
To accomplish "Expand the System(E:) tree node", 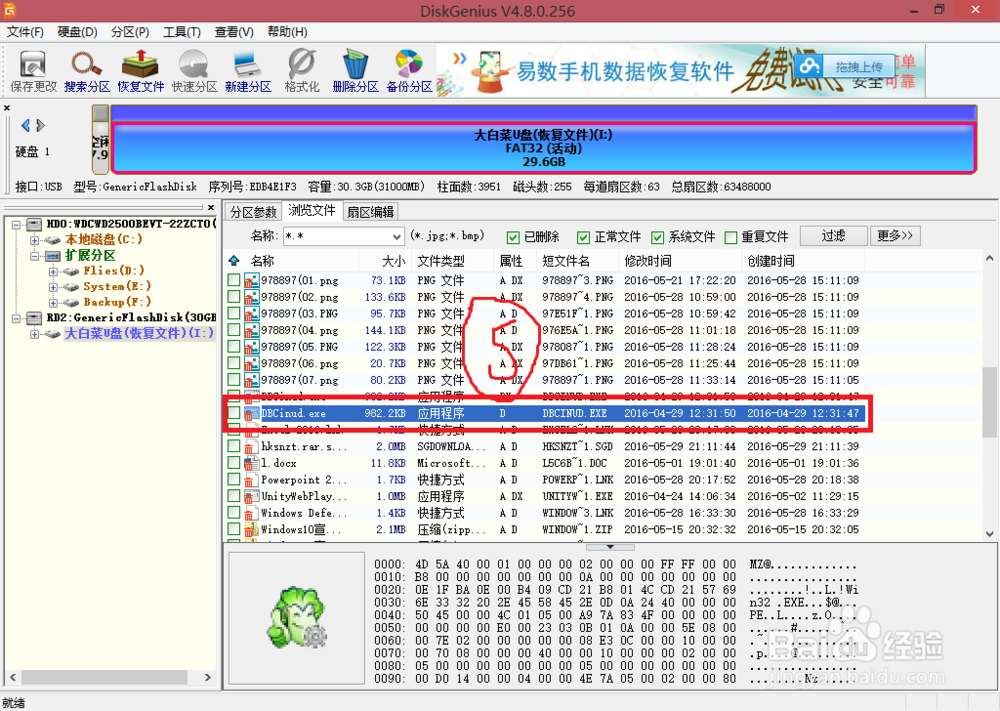I will click(x=54, y=287).
